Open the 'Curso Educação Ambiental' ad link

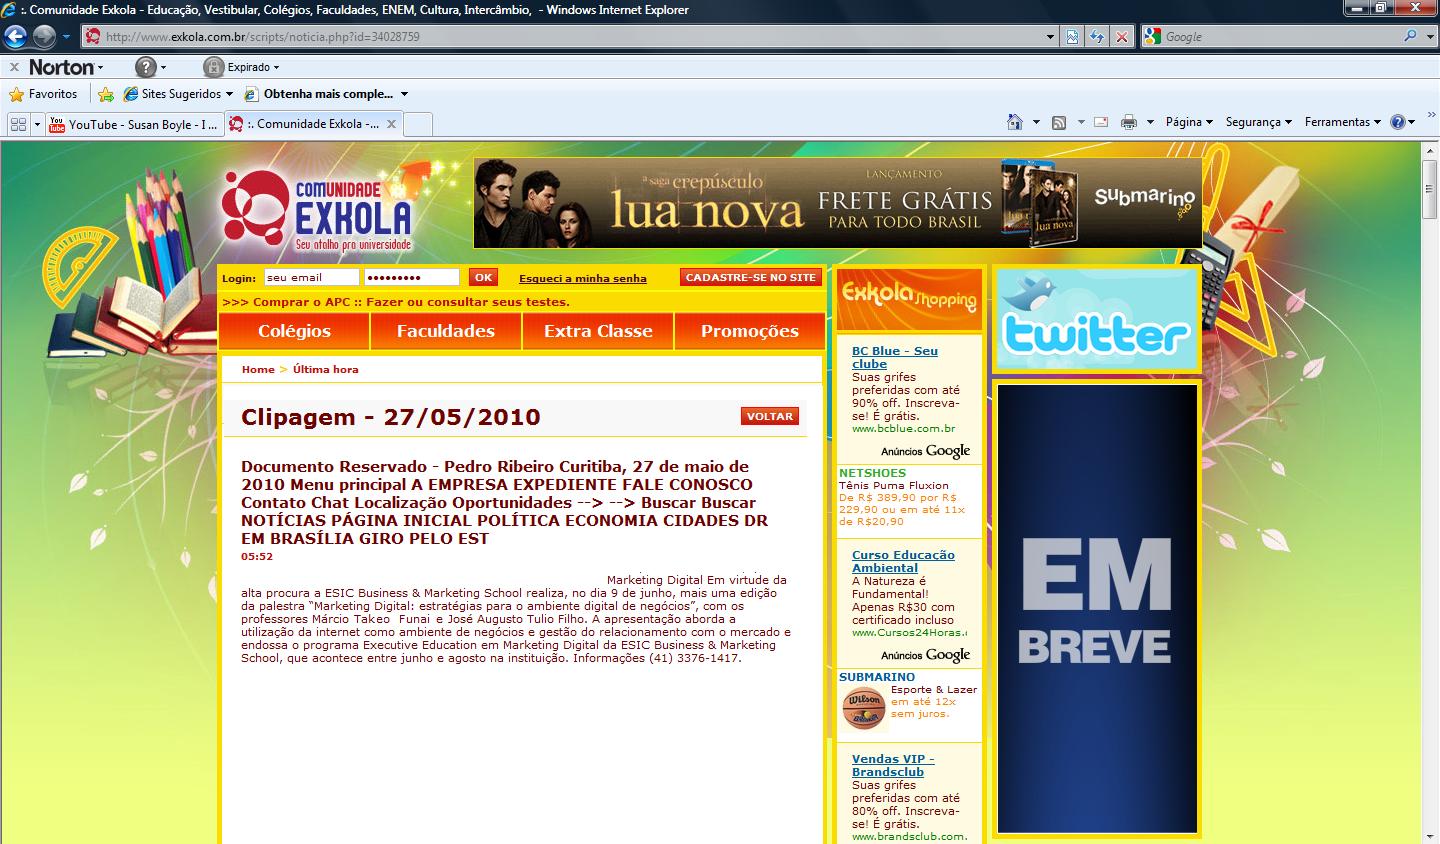903,561
